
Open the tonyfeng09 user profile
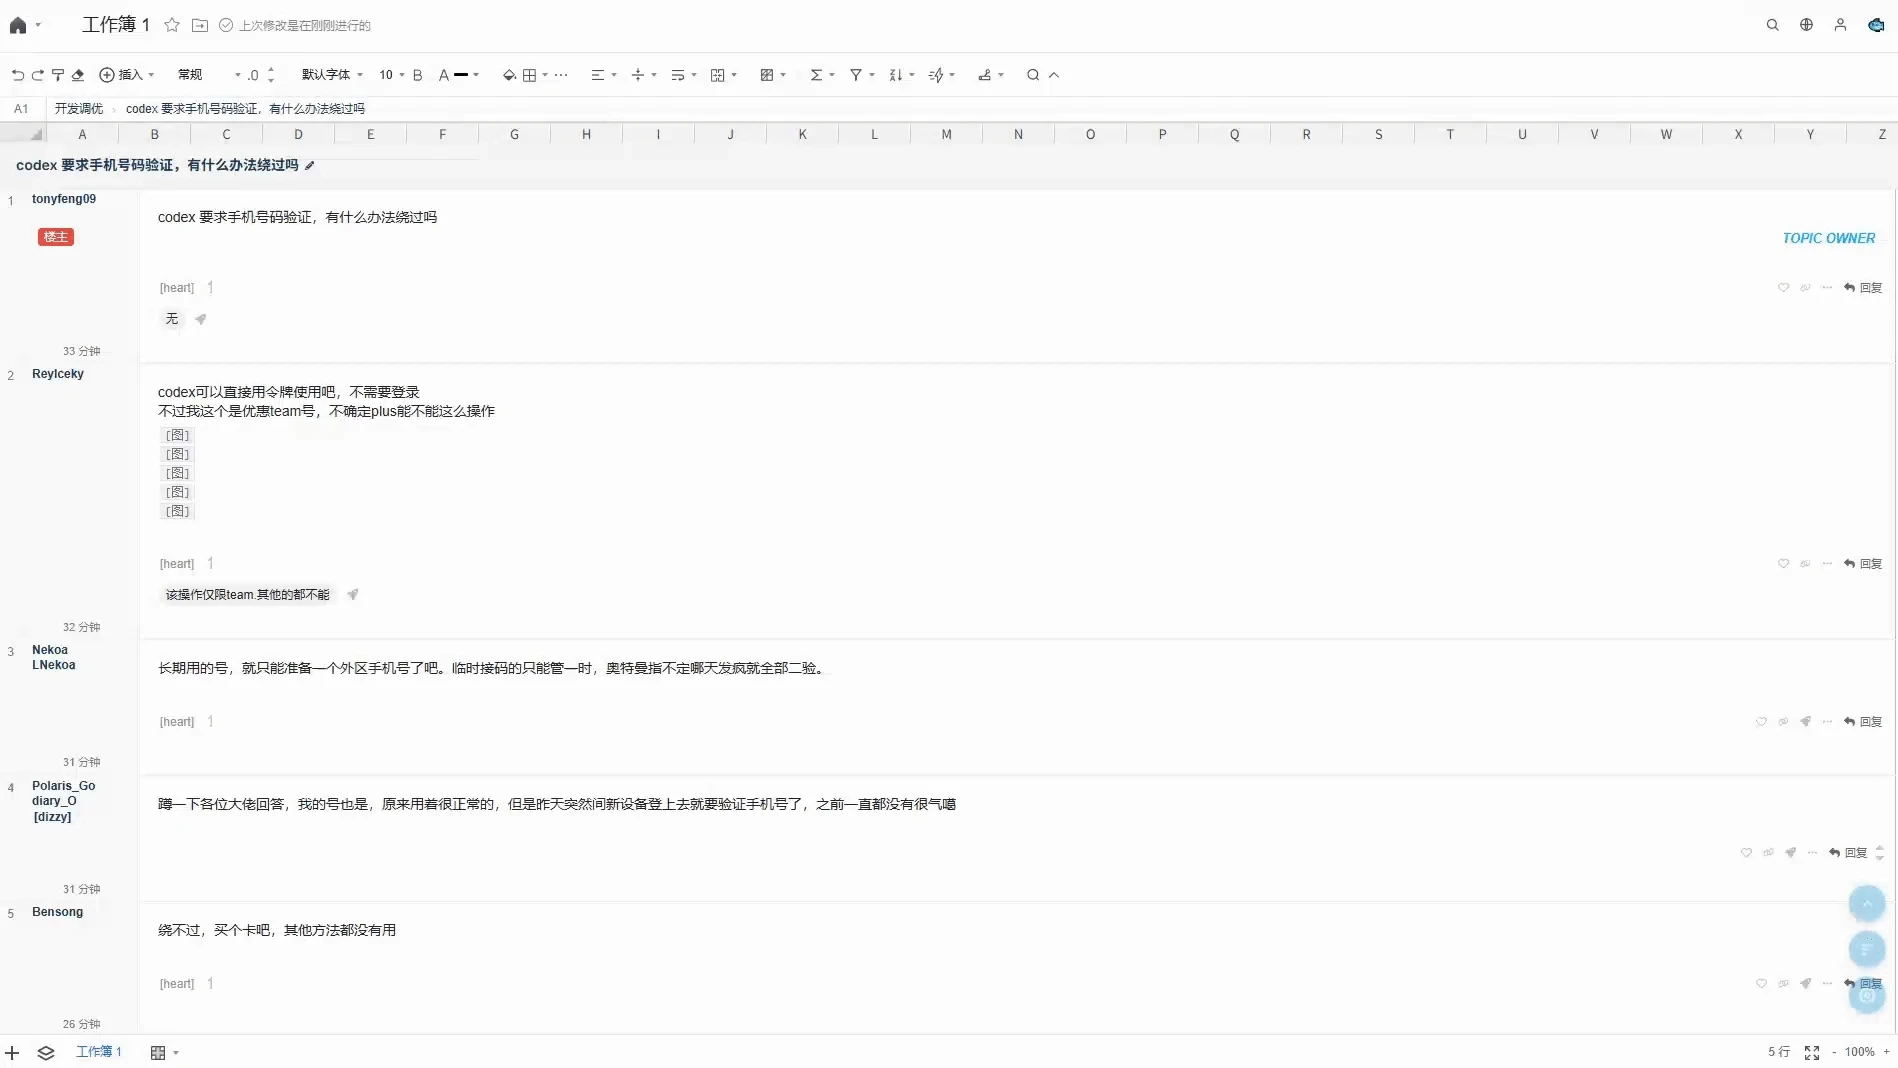[64, 199]
